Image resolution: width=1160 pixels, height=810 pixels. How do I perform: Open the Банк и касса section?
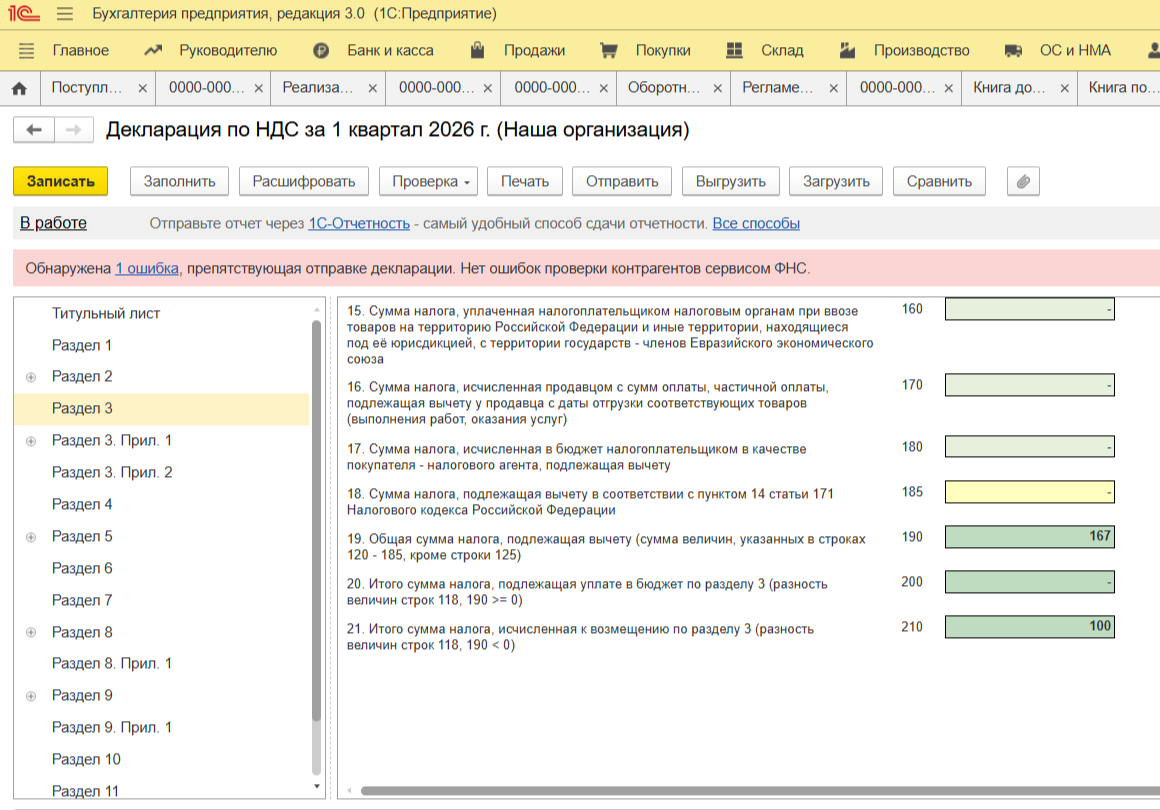373,50
